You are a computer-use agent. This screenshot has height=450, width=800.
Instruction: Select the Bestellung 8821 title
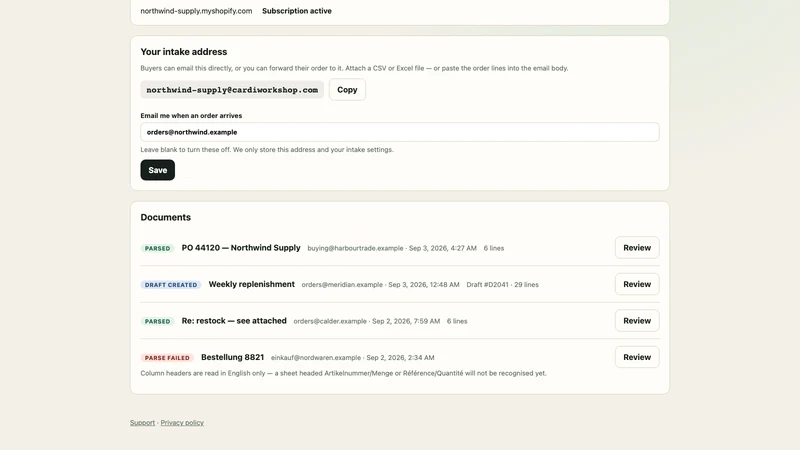pyautogui.click(x=233, y=357)
